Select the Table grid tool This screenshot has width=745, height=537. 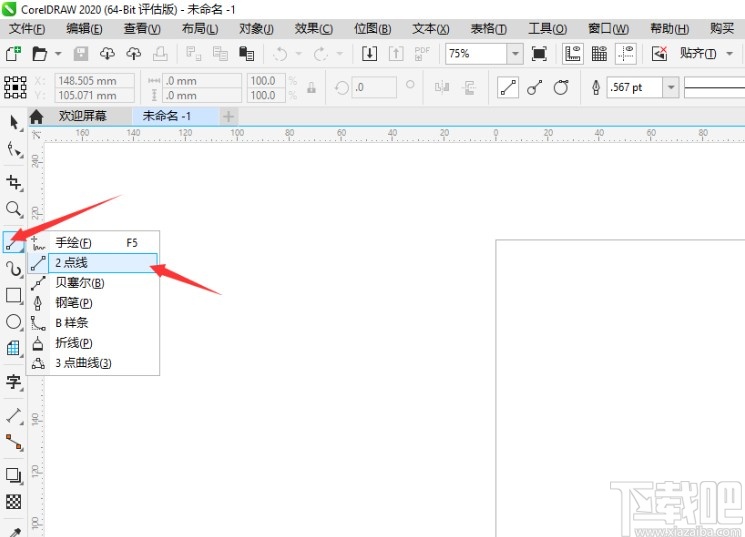tap(14, 348)
